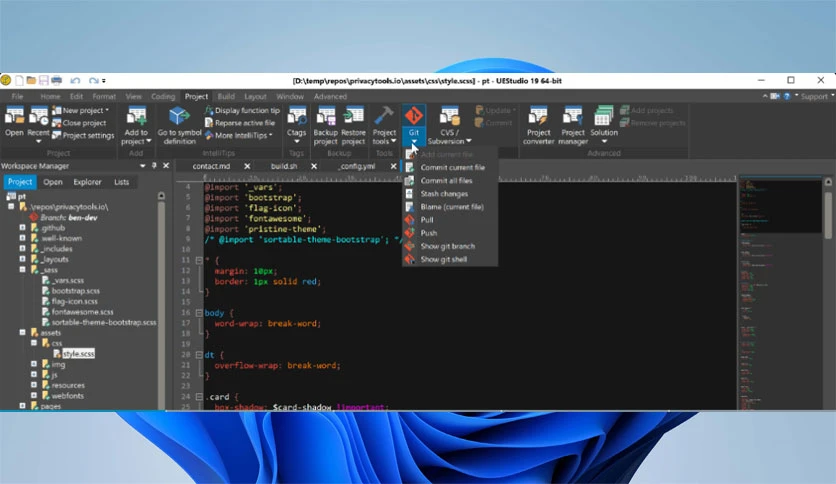This screenshot has height=484, width=836.
Task: Expand the github folder node
Action: 22,228
